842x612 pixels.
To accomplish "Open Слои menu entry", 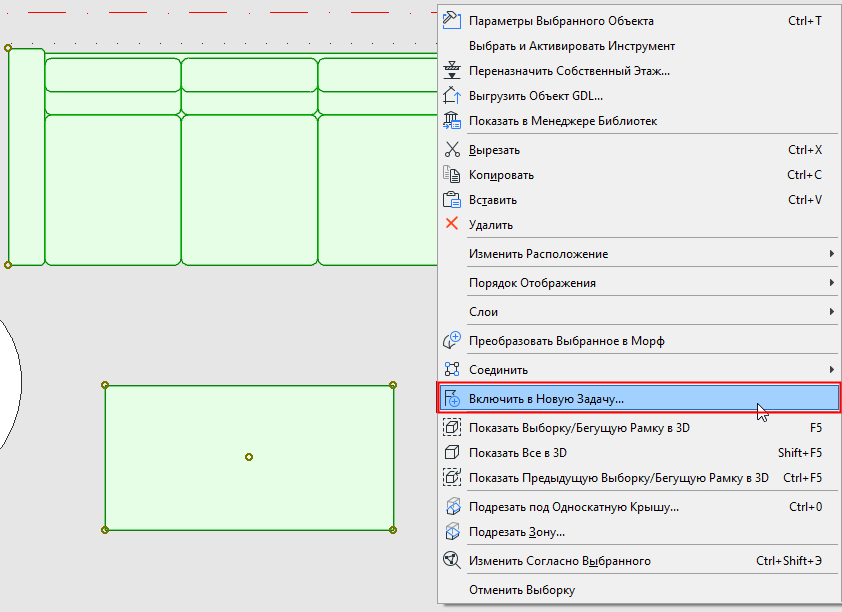I will [x=639, y=312].
